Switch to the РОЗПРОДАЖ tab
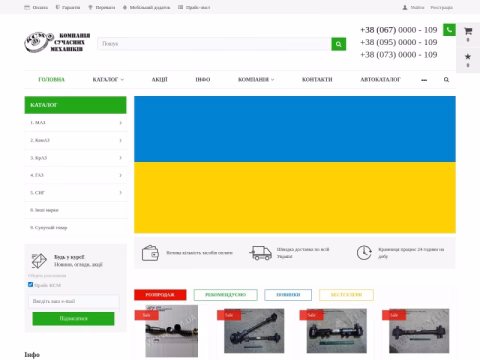The width and height of the screenshot is (480, 360). 160,295
